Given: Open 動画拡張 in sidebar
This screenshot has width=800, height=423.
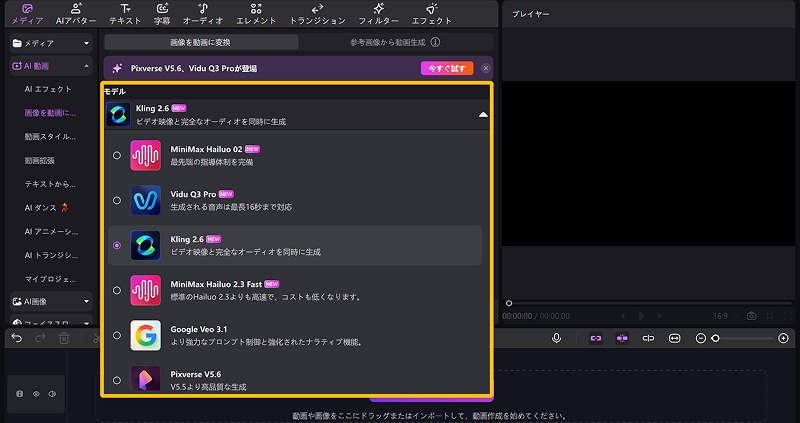Looking at the screenshot, I should coord(40,160).
